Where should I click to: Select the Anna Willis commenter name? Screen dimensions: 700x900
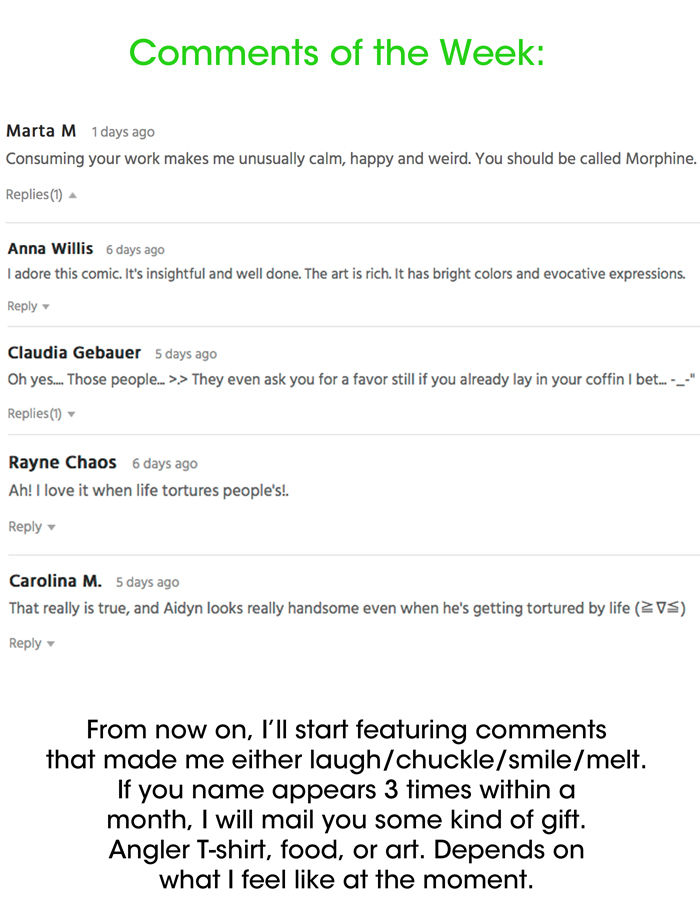tap(50, 248)
